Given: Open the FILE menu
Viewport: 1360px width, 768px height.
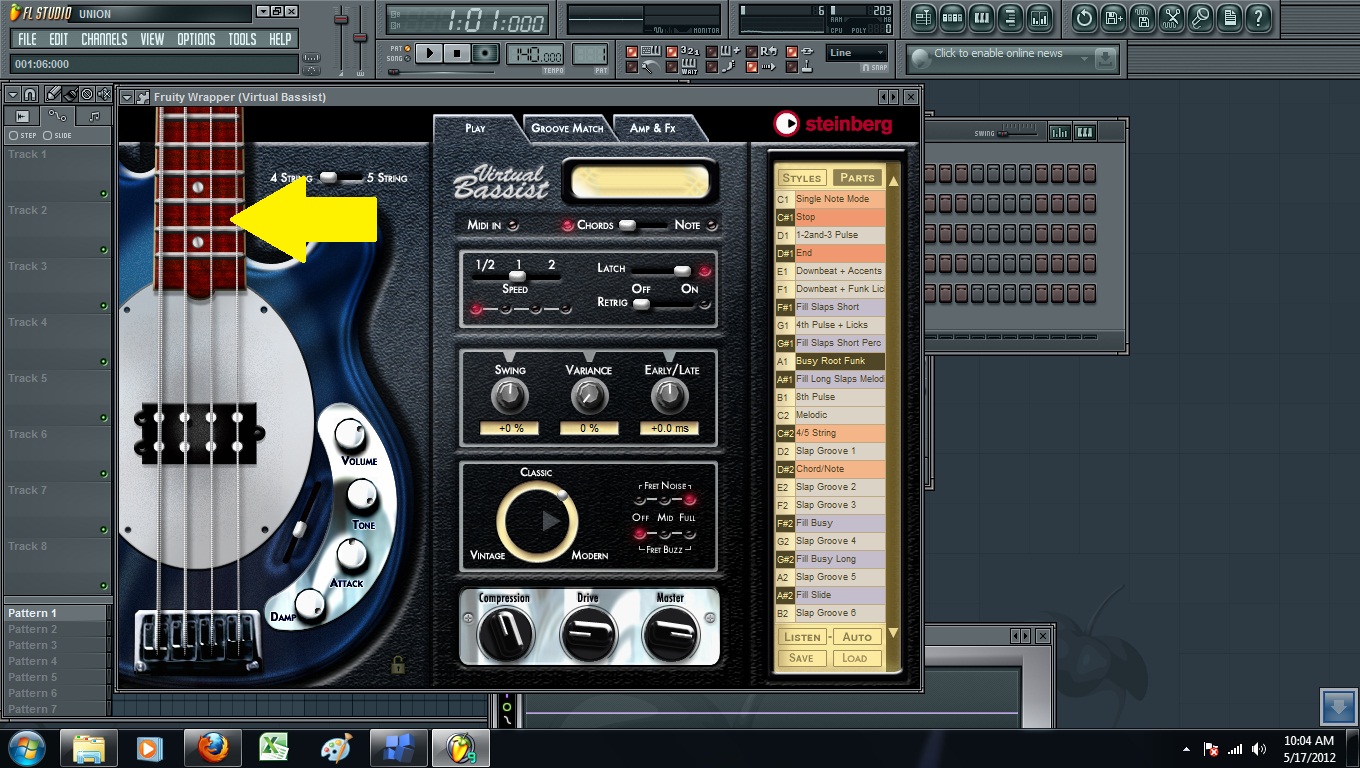Looking at the screenshot, I should (27, 39).
